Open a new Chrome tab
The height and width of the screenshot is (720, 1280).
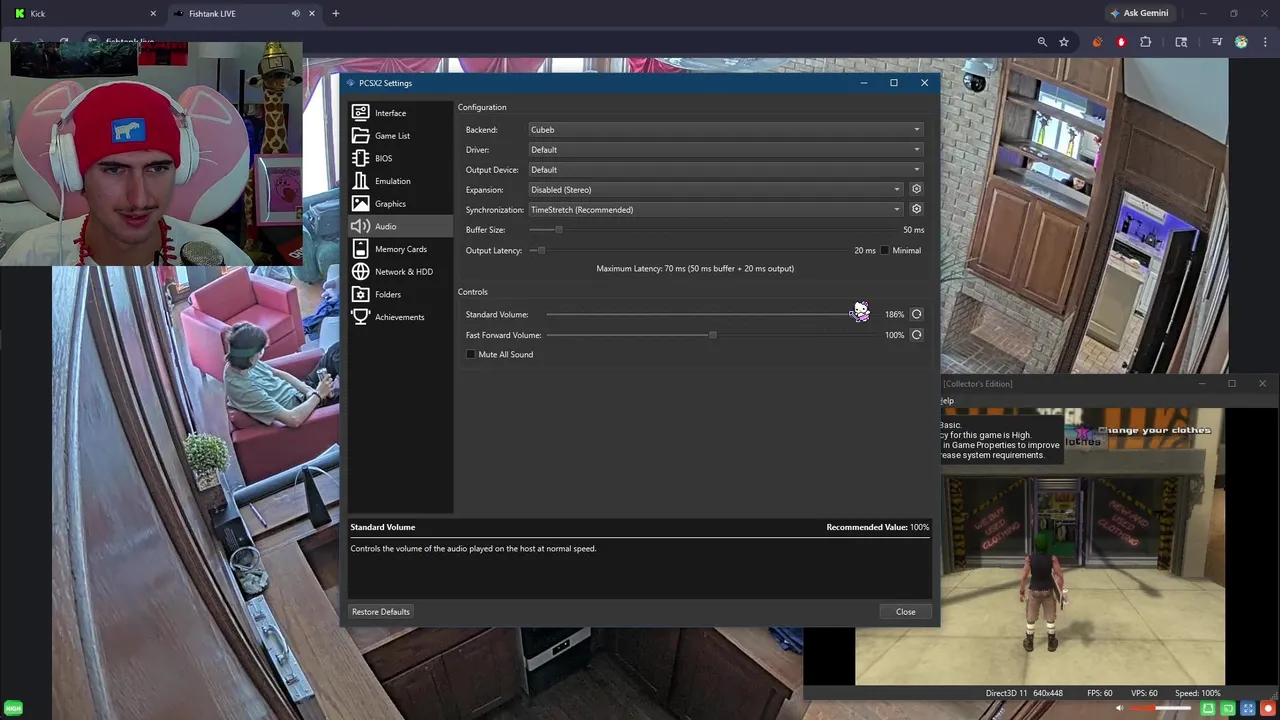[x=336, y=14]
